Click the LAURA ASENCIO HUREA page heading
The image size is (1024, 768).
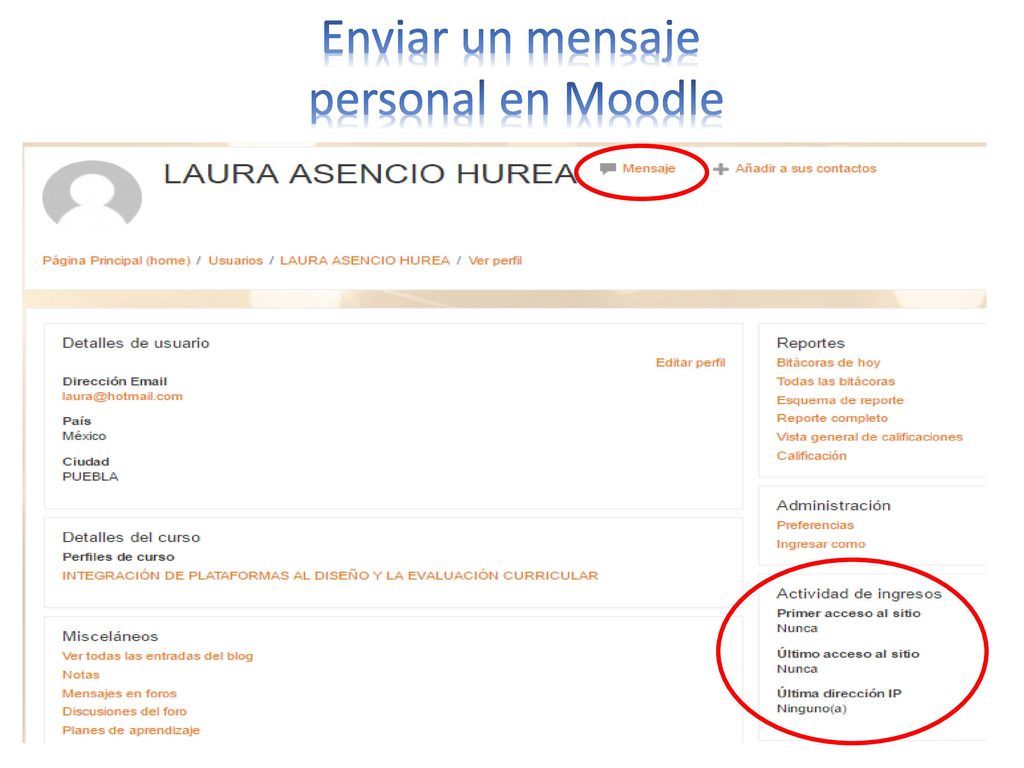coord(370,174)
